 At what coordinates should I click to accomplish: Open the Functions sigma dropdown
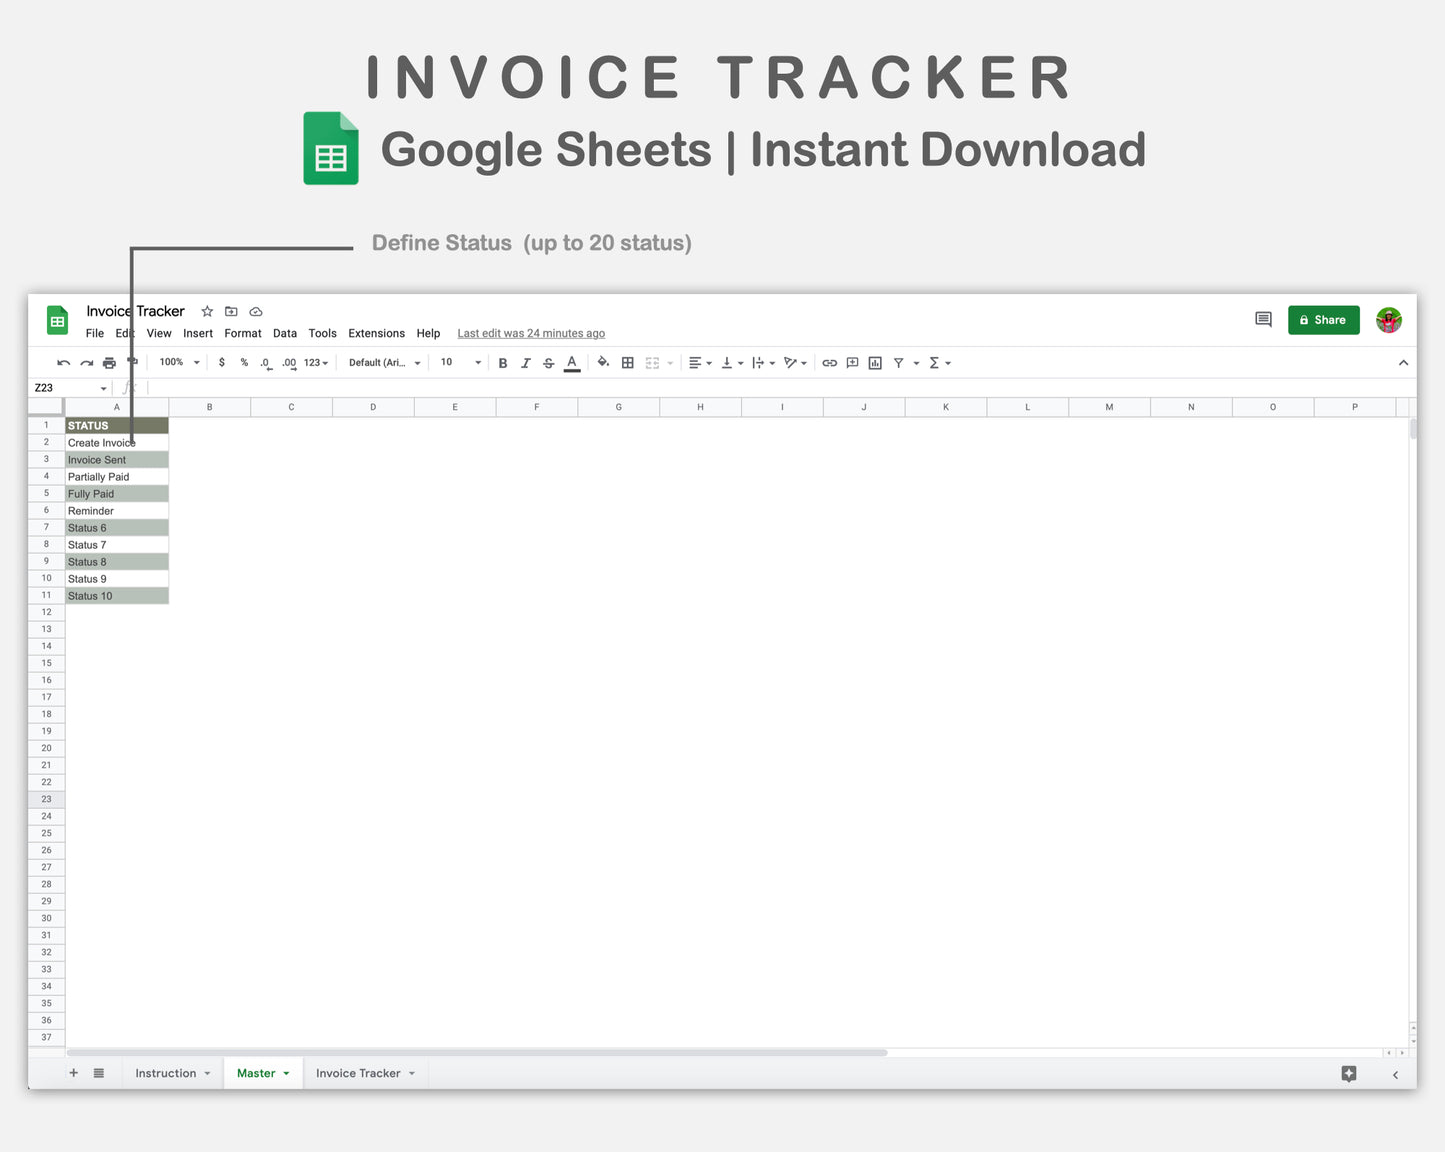(x=936, y=362)
